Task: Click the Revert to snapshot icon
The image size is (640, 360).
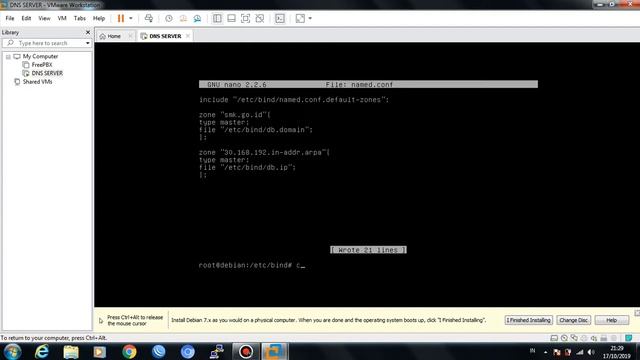Action: [x=183, y=18]
